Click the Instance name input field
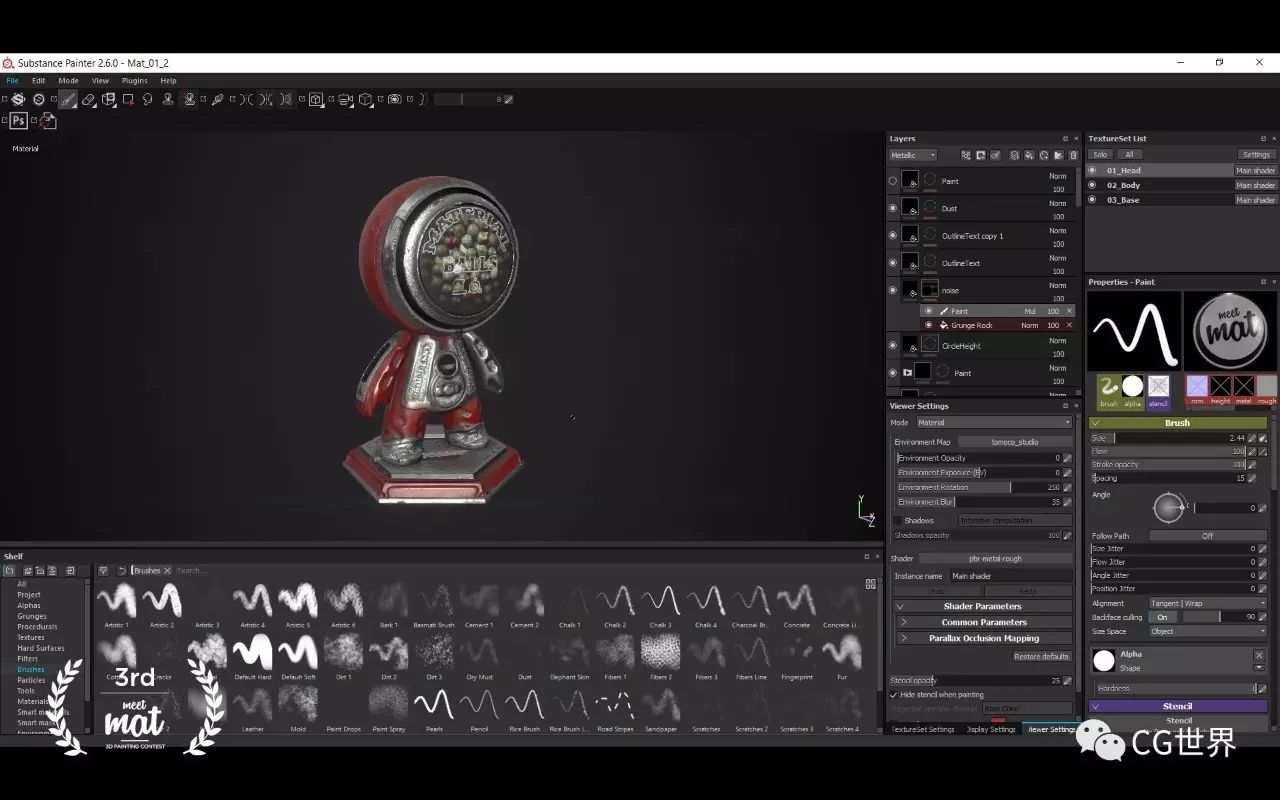Image resolution: width=1280 pixels, height=800 pixels. pyautogui.click(x=1010, y=576)
